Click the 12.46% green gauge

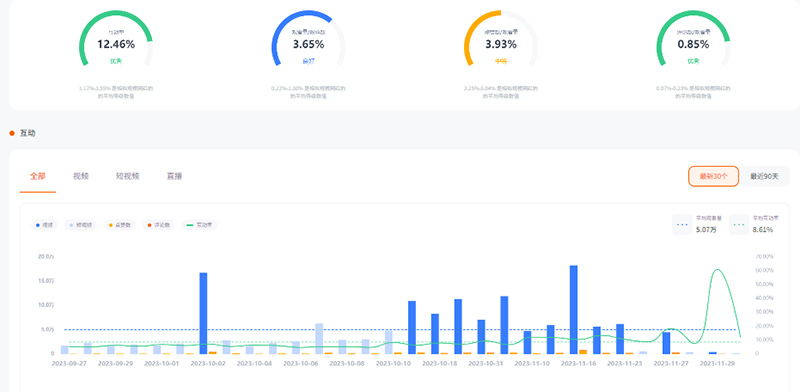(x=116, y=40)
